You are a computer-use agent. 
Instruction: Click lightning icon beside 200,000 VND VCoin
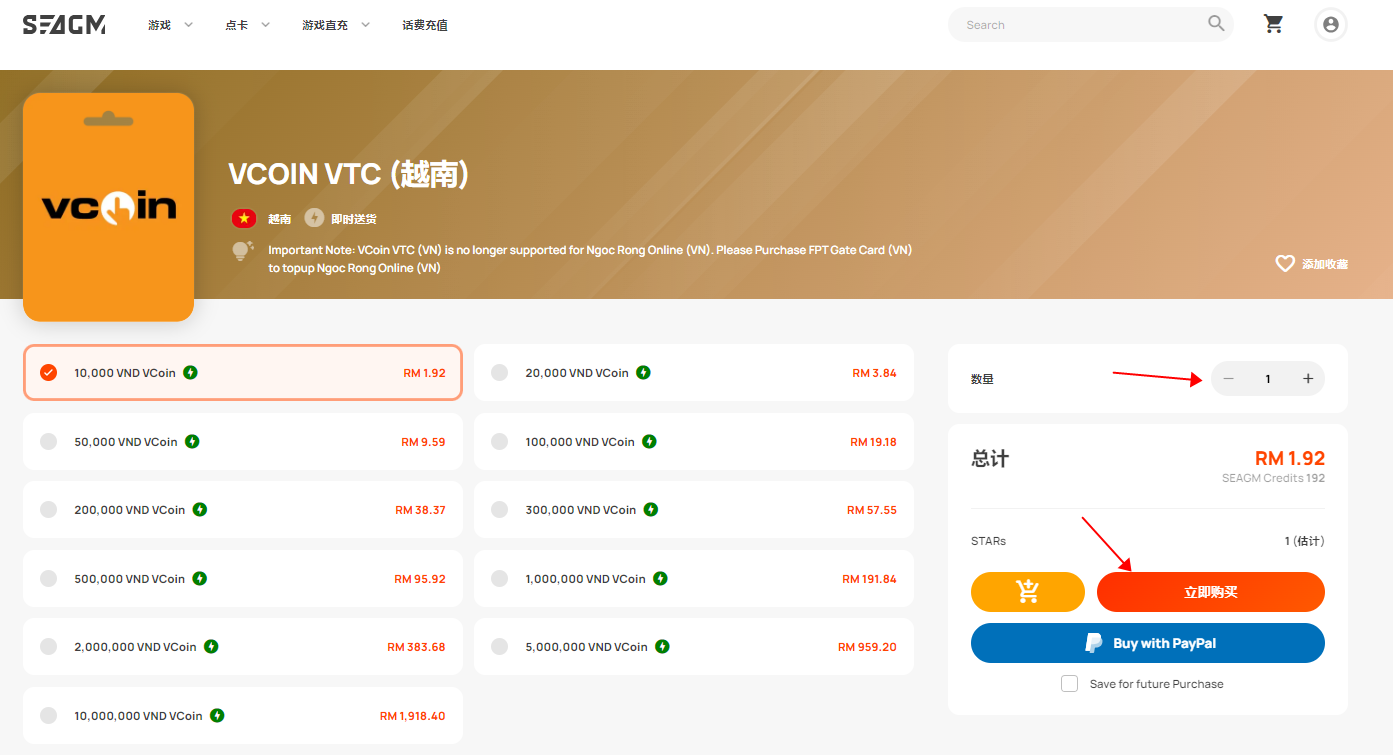pyautogui.click(x=200, y=510)
